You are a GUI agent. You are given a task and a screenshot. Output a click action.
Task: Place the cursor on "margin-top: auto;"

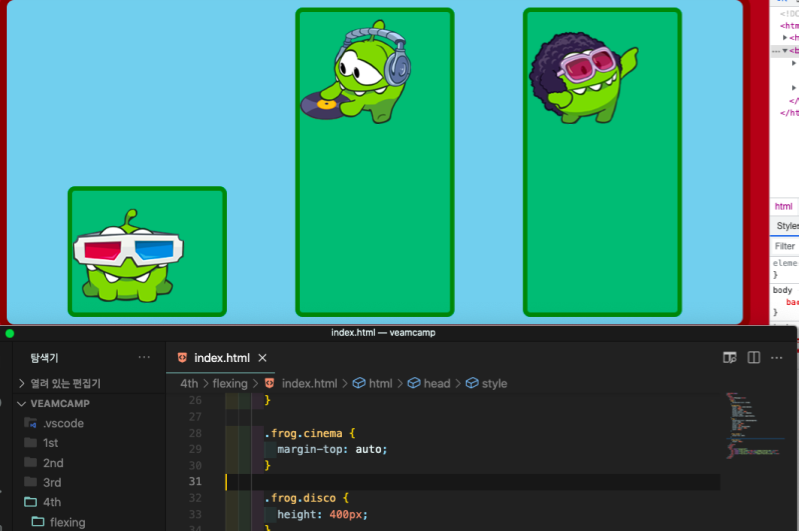pos(332,449)
